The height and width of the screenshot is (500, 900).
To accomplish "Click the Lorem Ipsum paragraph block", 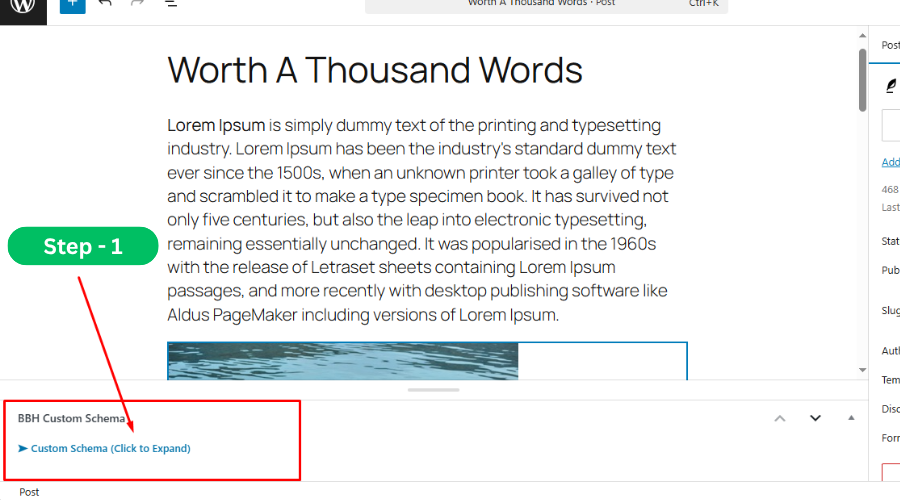I will pyautogui.click(x=423, y=220).
